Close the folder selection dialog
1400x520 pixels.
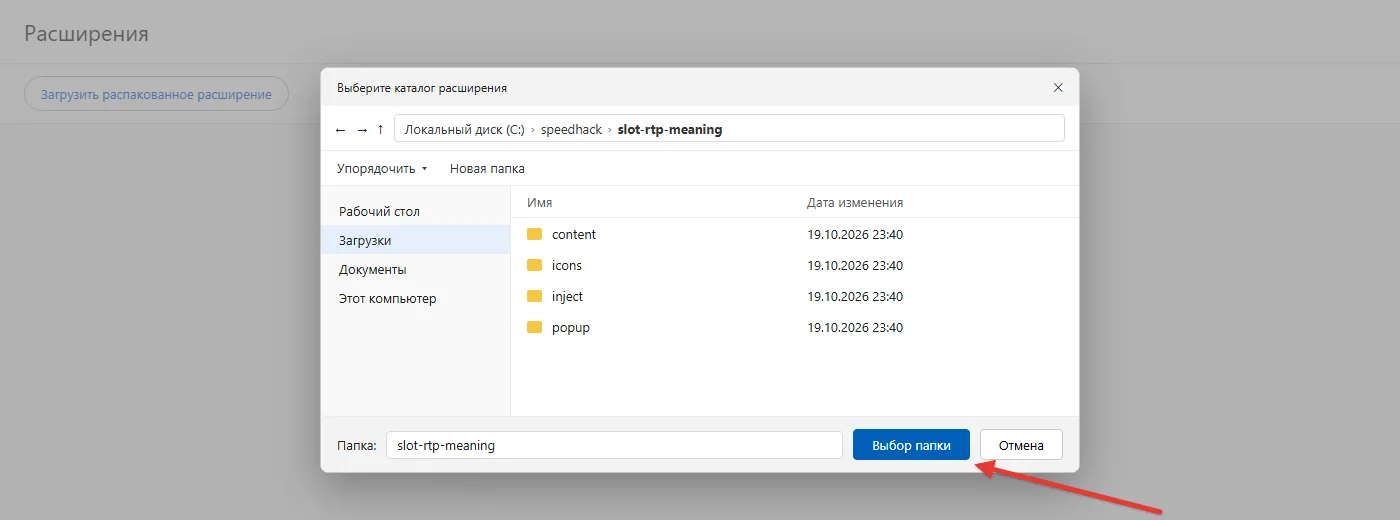click(x=1058, y=88)
